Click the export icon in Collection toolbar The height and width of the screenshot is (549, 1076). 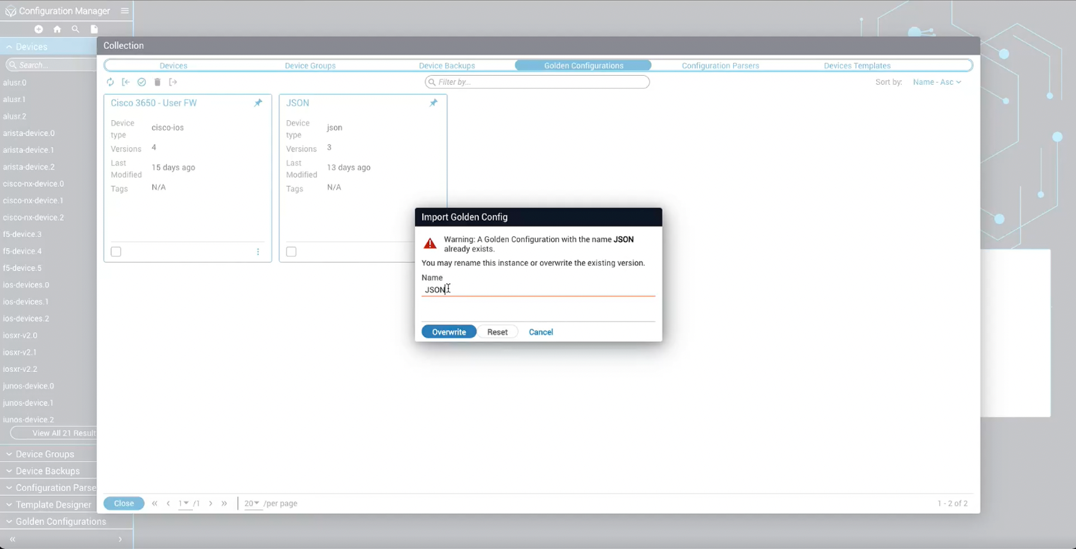pos(173,82)
